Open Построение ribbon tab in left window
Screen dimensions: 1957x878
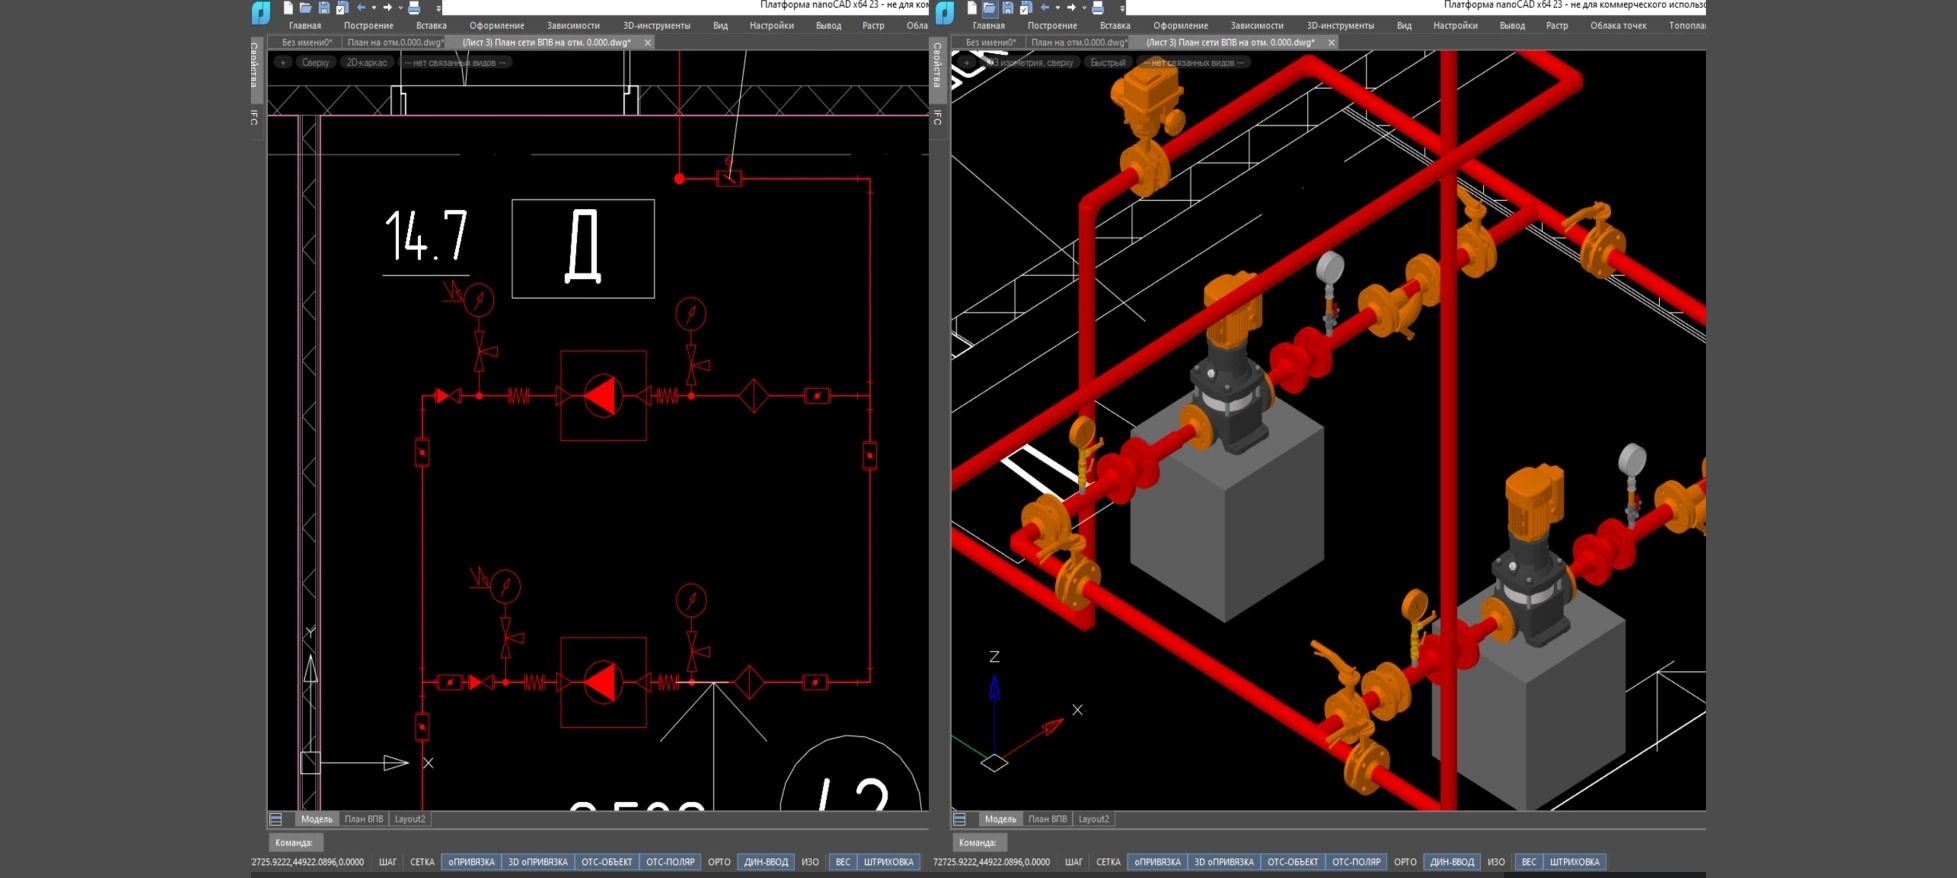point(368,25)
